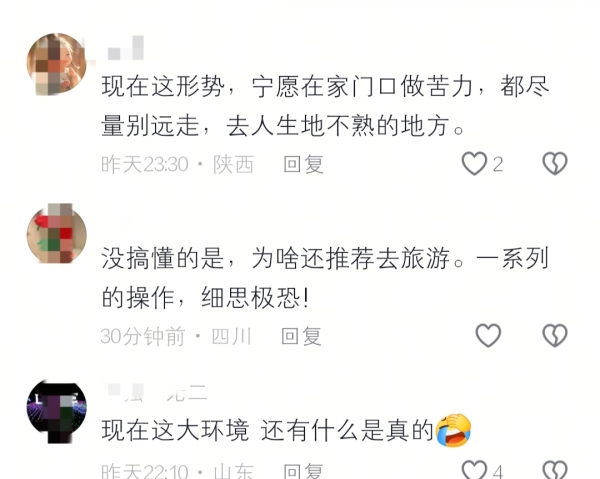The height and width of the screenshot is (479, 600).
Task: Dislike the Shaanxi comment via broken heart
Action: [555, 164]
